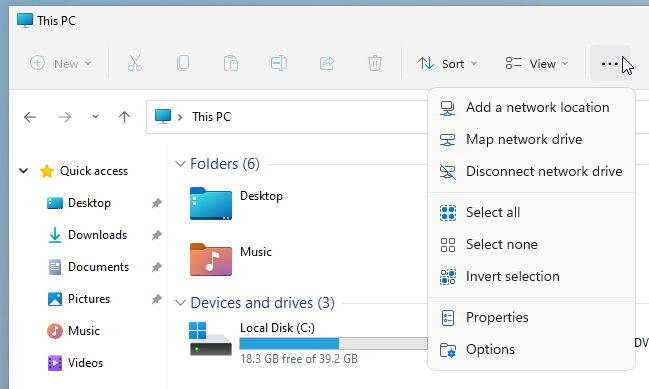Open Downloads in Quick access sidebar
This screenshot has width=649, height=389.
click(98, 235)
